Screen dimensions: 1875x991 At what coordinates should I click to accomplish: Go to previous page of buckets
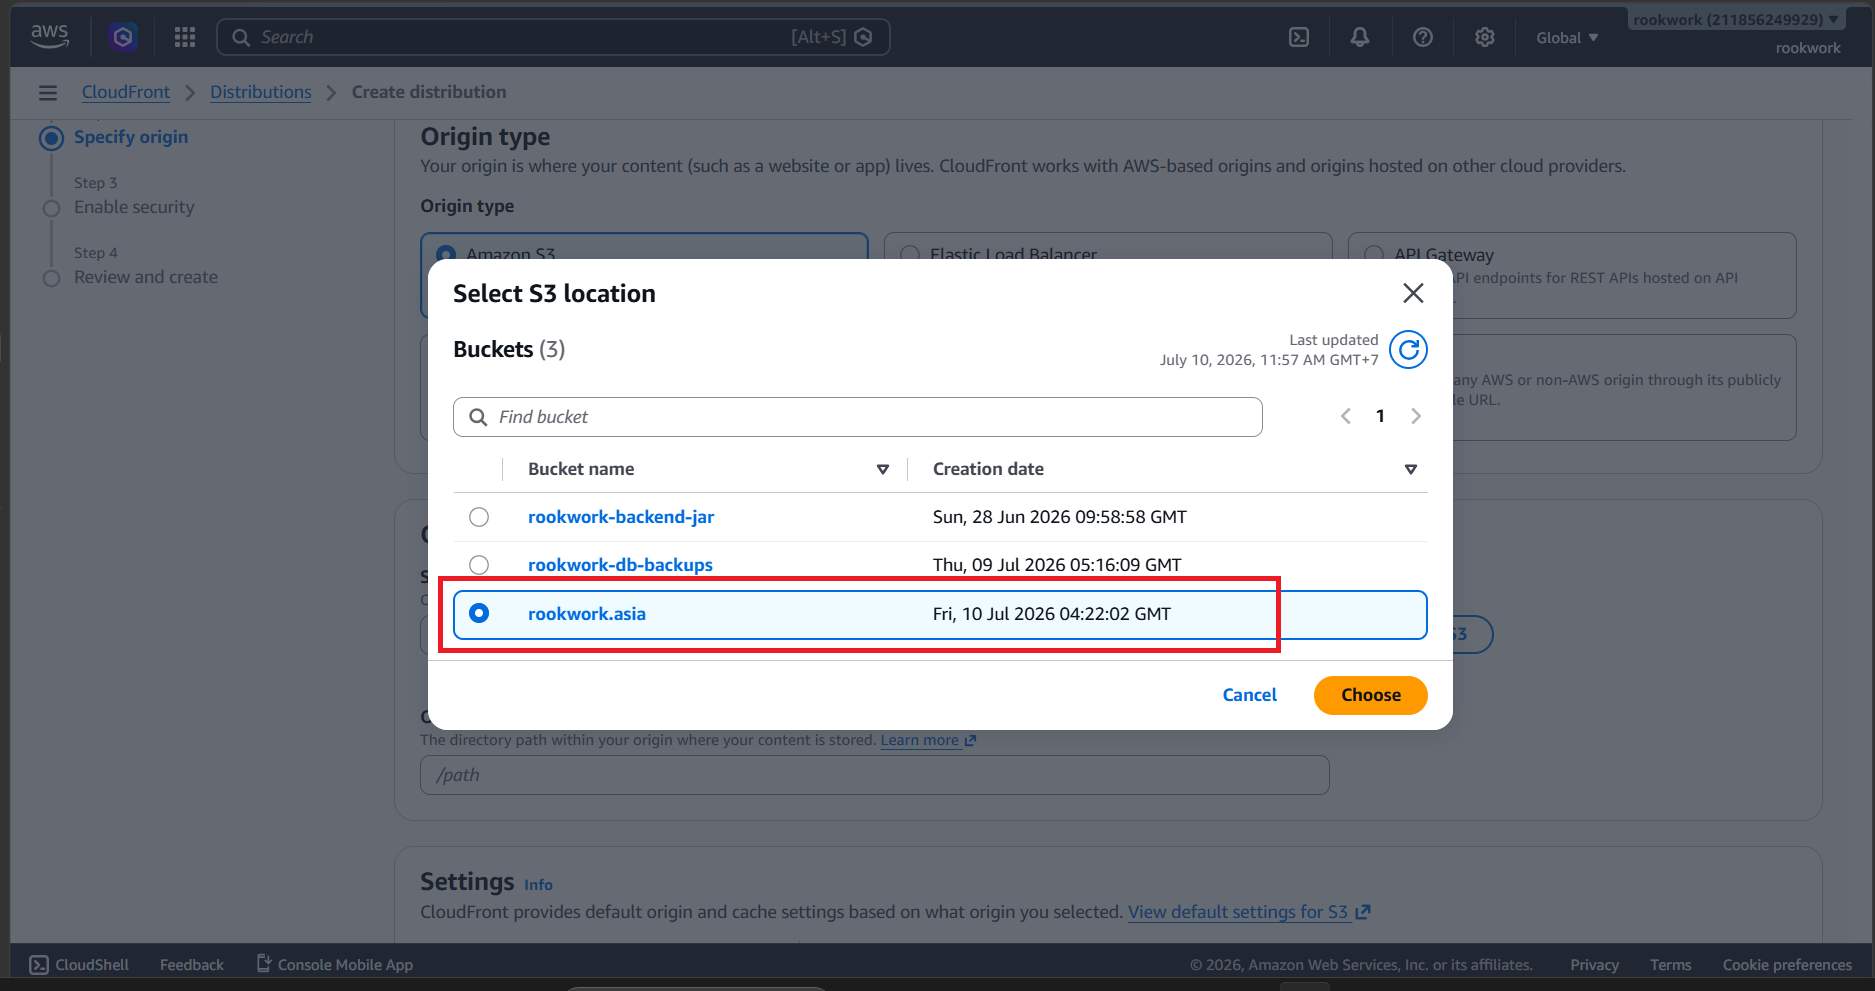click(x=1346, y=416)
